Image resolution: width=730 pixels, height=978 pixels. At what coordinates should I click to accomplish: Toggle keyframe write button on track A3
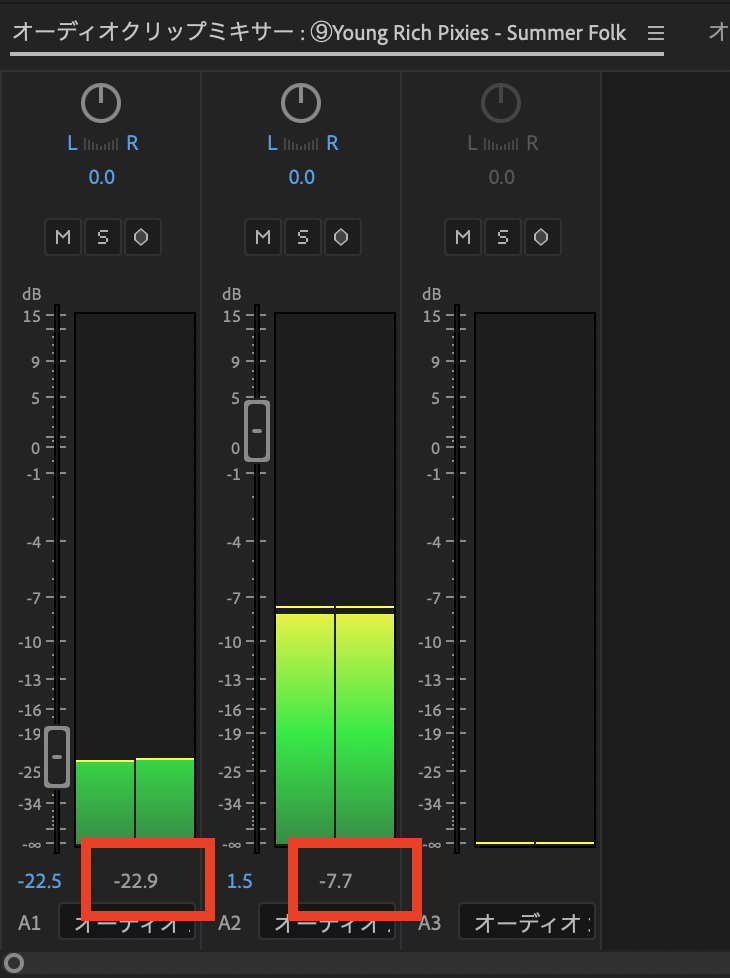tap(542, 237)
